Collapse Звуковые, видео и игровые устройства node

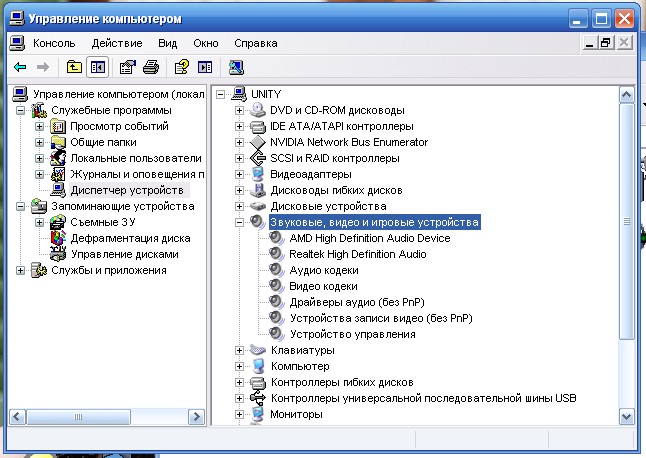pos(239,222)
